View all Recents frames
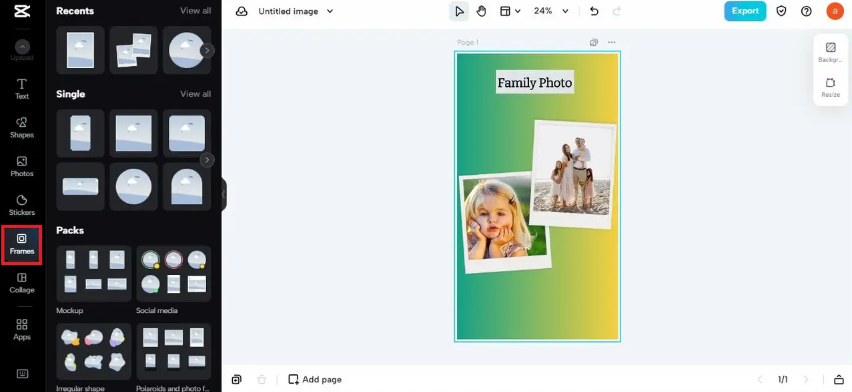Image resolution: width=852 pixels, height=392 pixels. tap(196, 11)
